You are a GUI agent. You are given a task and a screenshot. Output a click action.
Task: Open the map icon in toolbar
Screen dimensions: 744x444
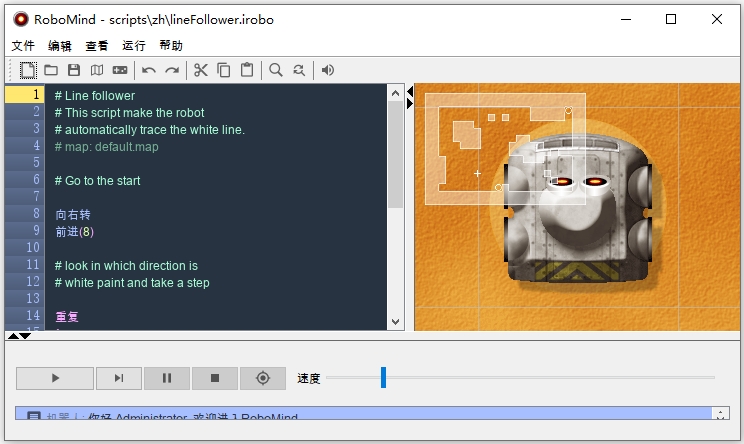[x=97, y=70]
